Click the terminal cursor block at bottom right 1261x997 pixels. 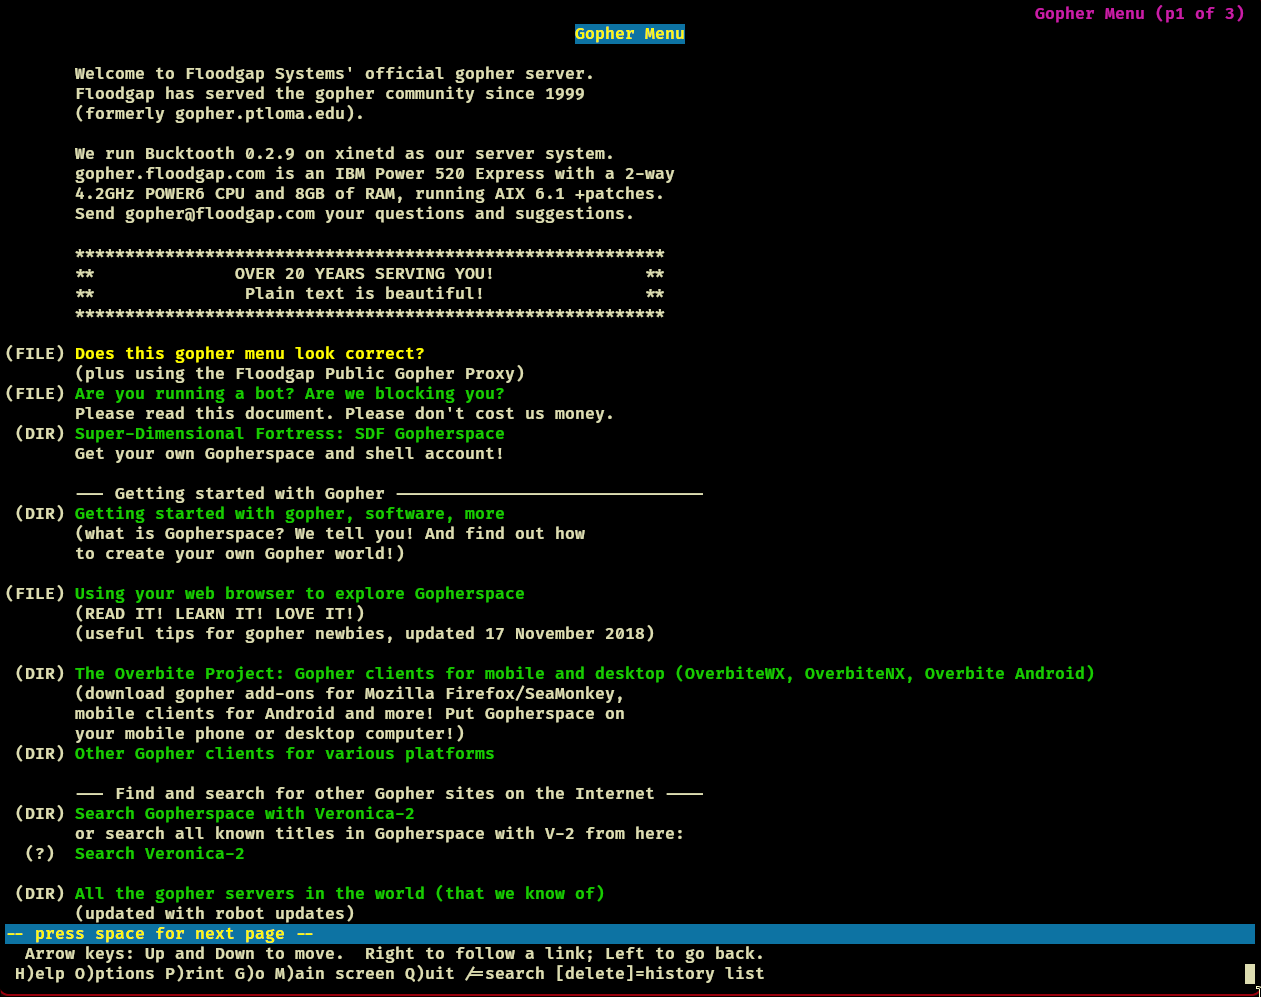point(1250,974)
